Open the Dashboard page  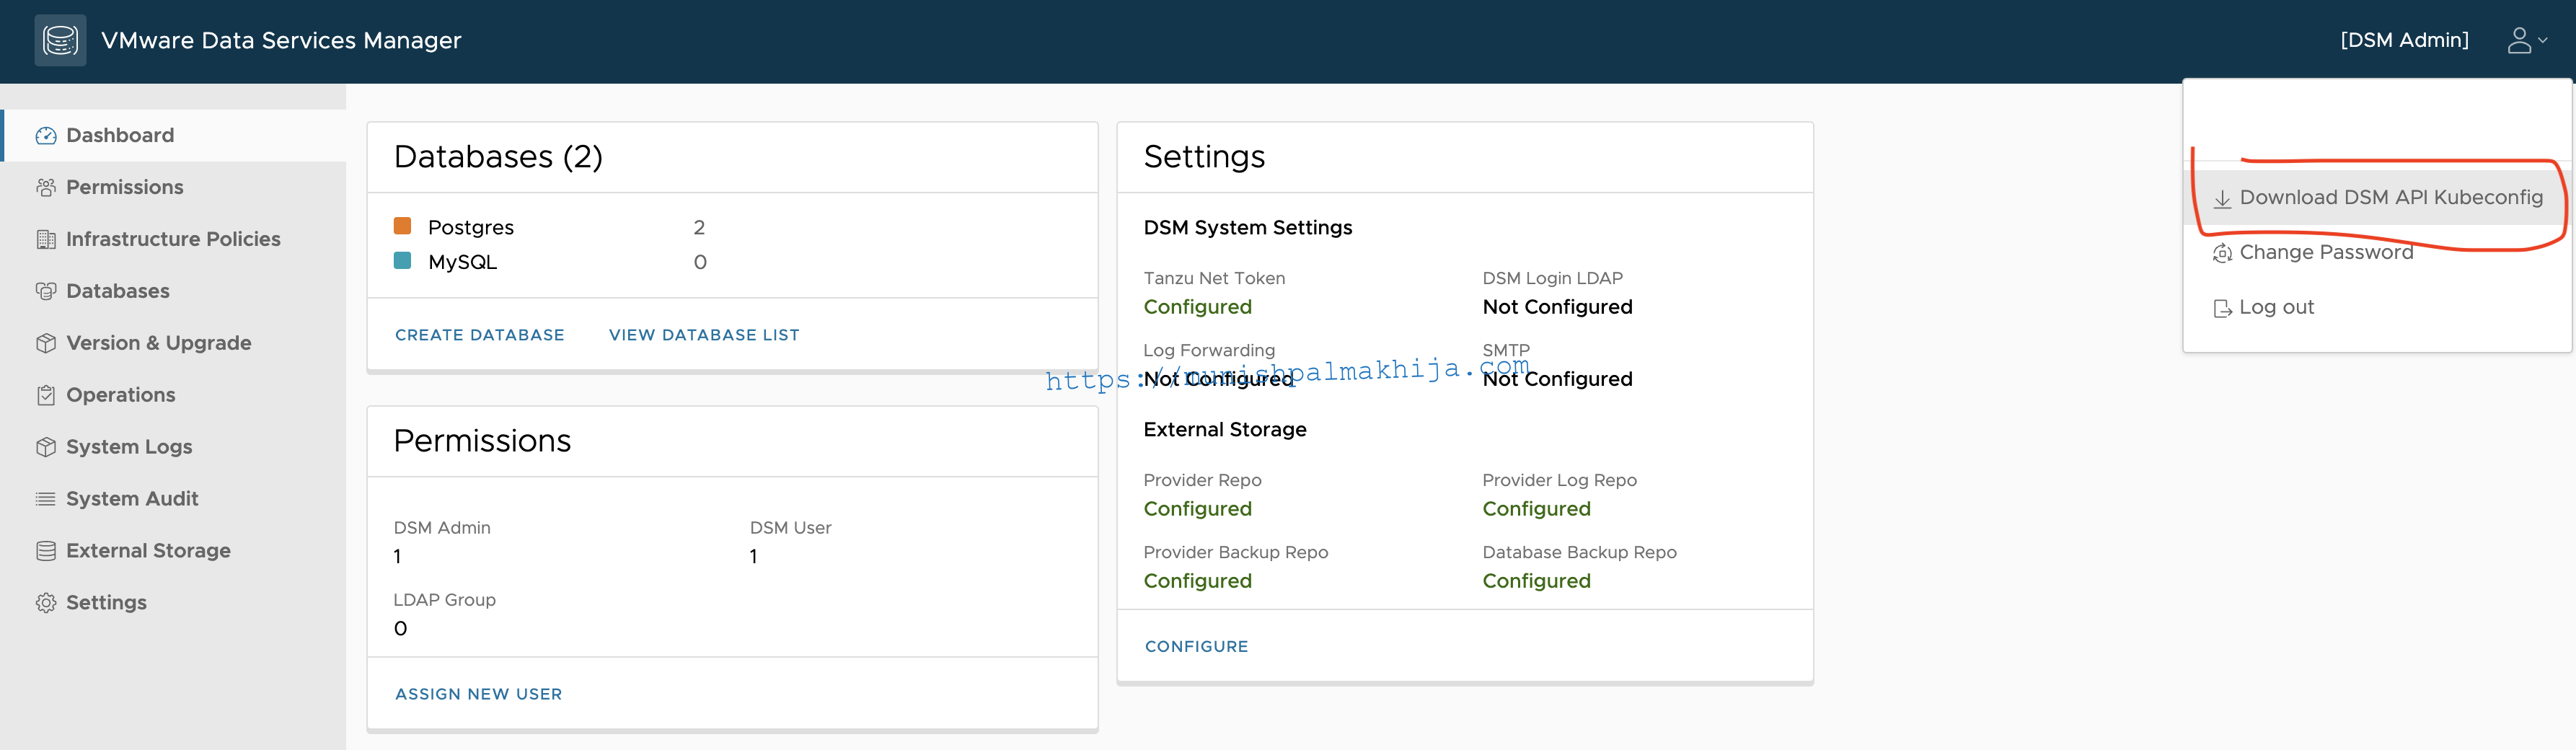[x=174, y=136]
